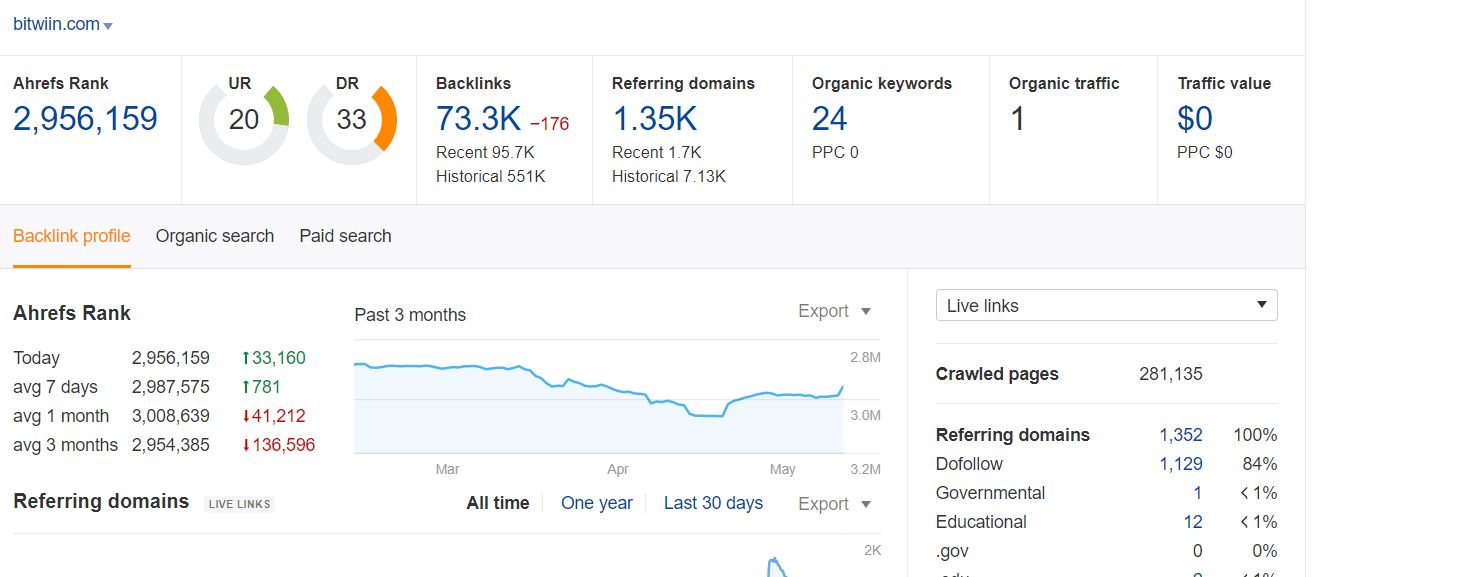The height and width of the screenshot is (577, 1476).
Task: Open the bitwiin.com domain dropdown
Action: 63,25
